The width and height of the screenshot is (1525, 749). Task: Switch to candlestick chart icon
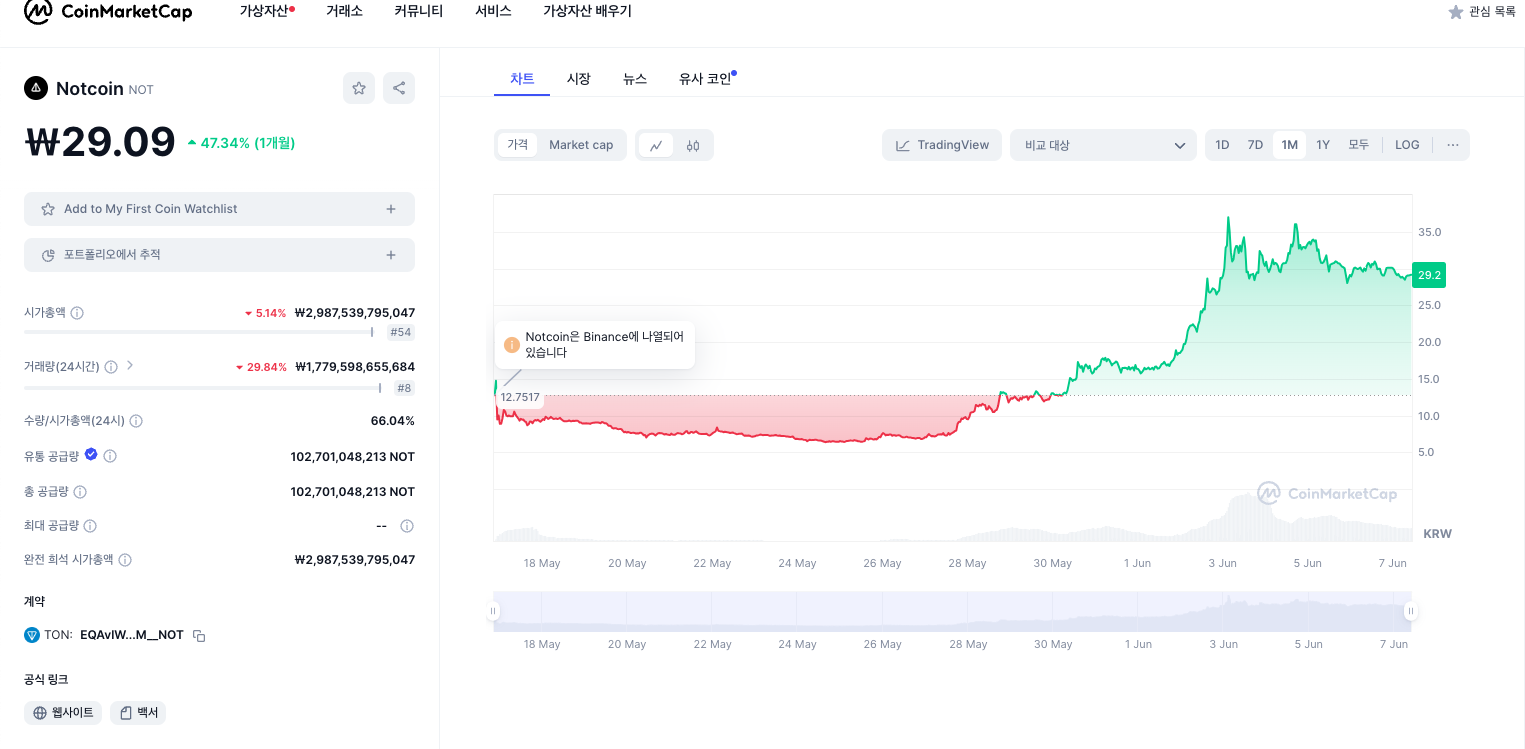point(693,145)
